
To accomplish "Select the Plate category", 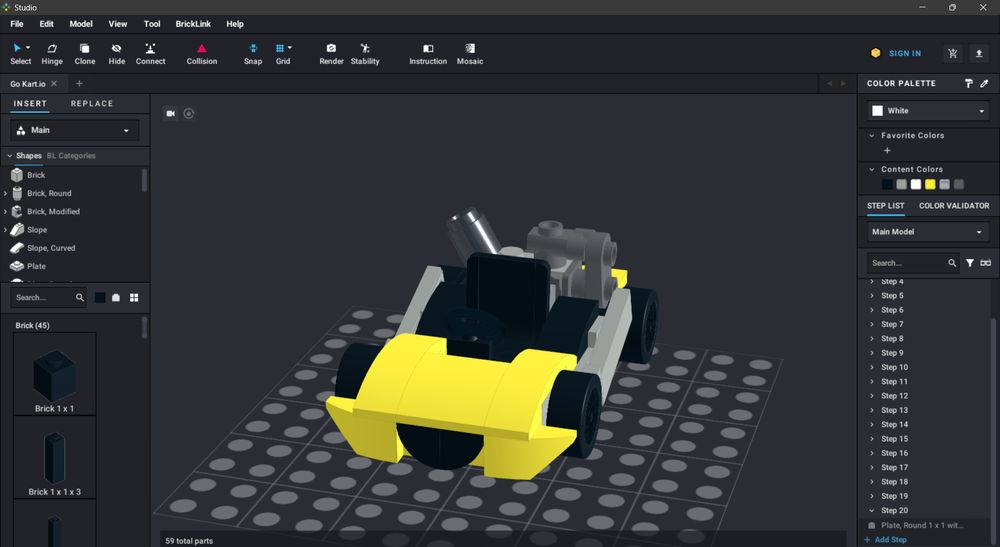I will point(36,266).
